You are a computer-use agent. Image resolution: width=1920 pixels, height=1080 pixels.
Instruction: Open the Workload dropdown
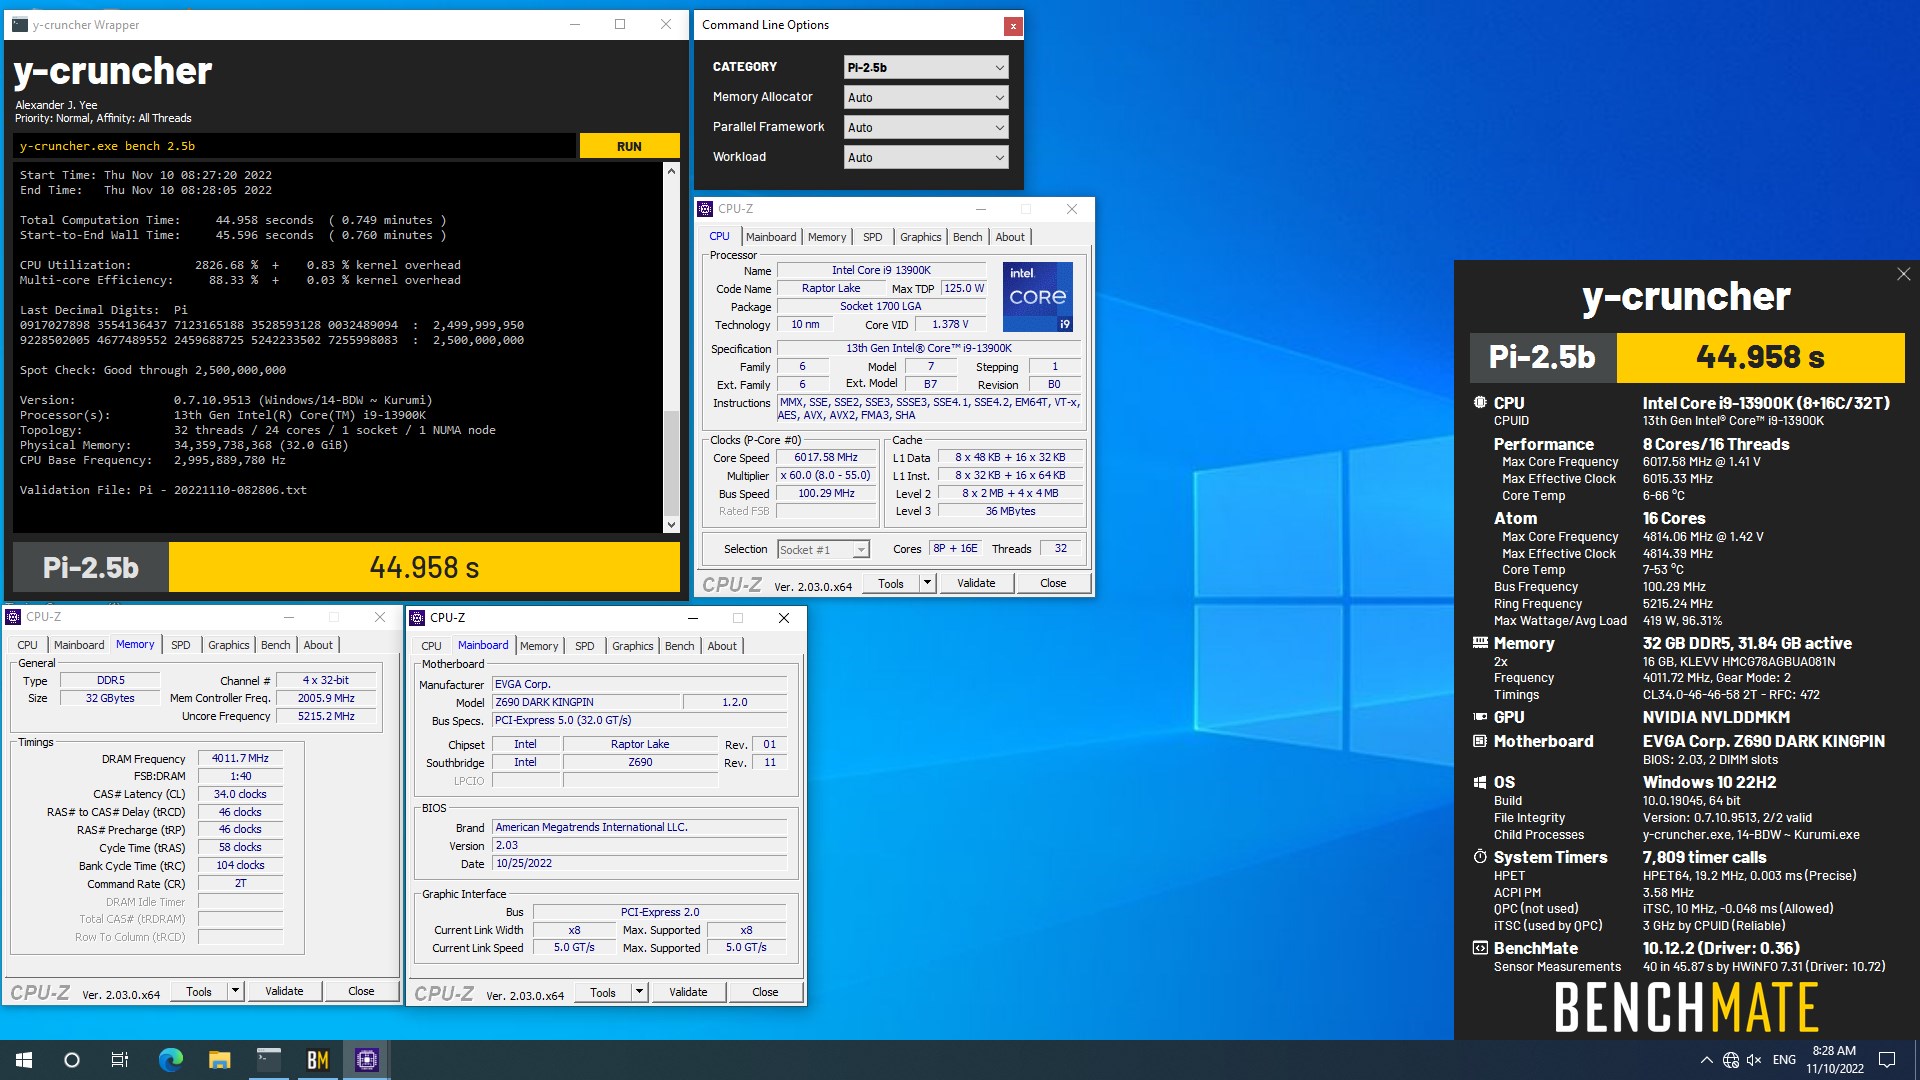(x=926, y=157)
